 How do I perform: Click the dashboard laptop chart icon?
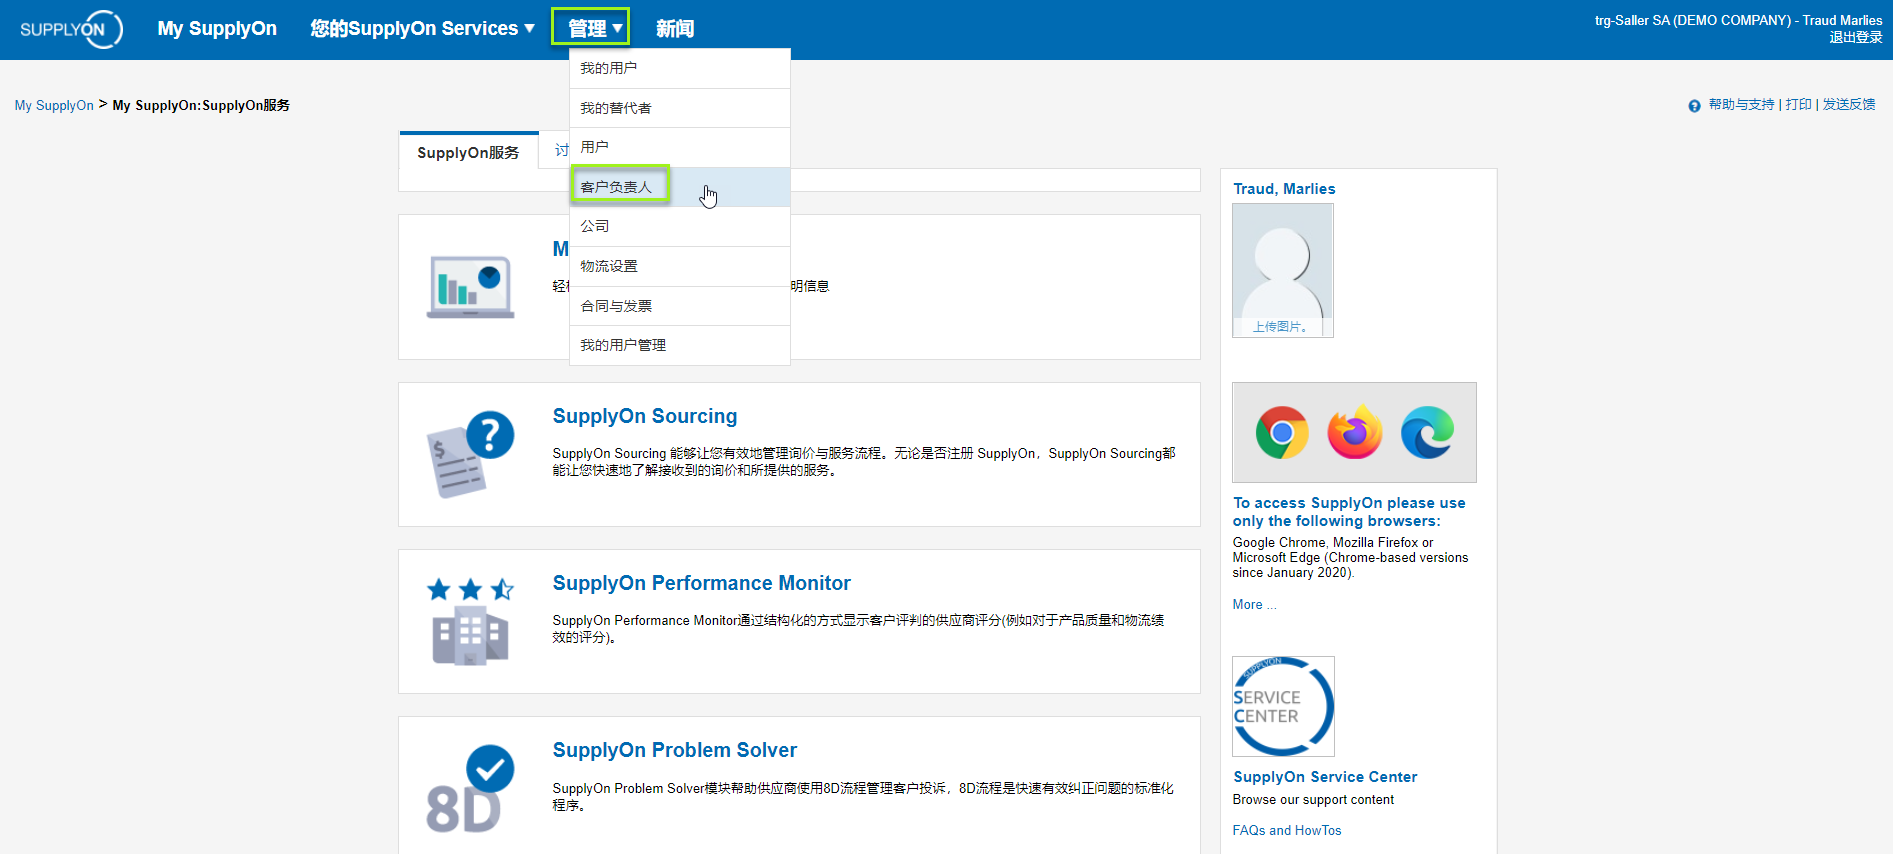coord(470,287)
